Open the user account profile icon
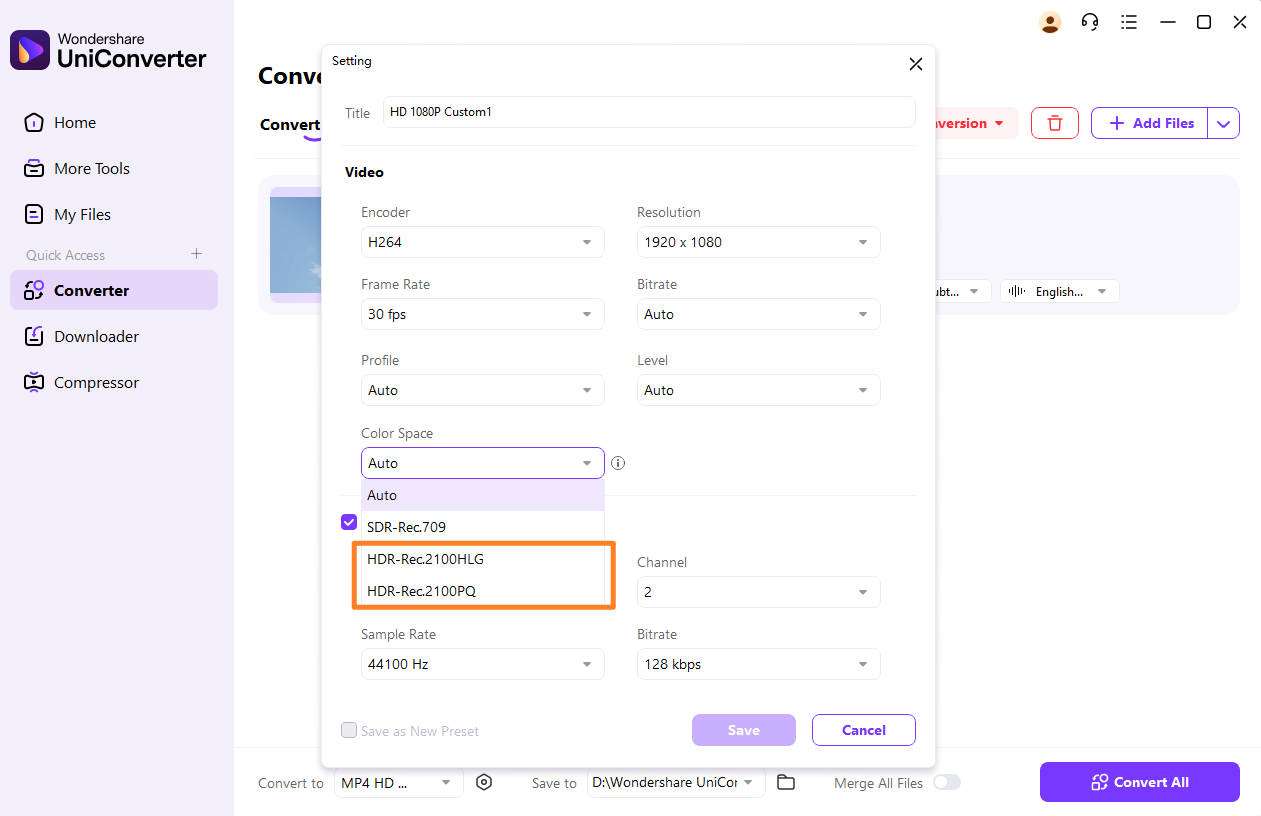1261x816 pixels. click(x=1050, y=22)
